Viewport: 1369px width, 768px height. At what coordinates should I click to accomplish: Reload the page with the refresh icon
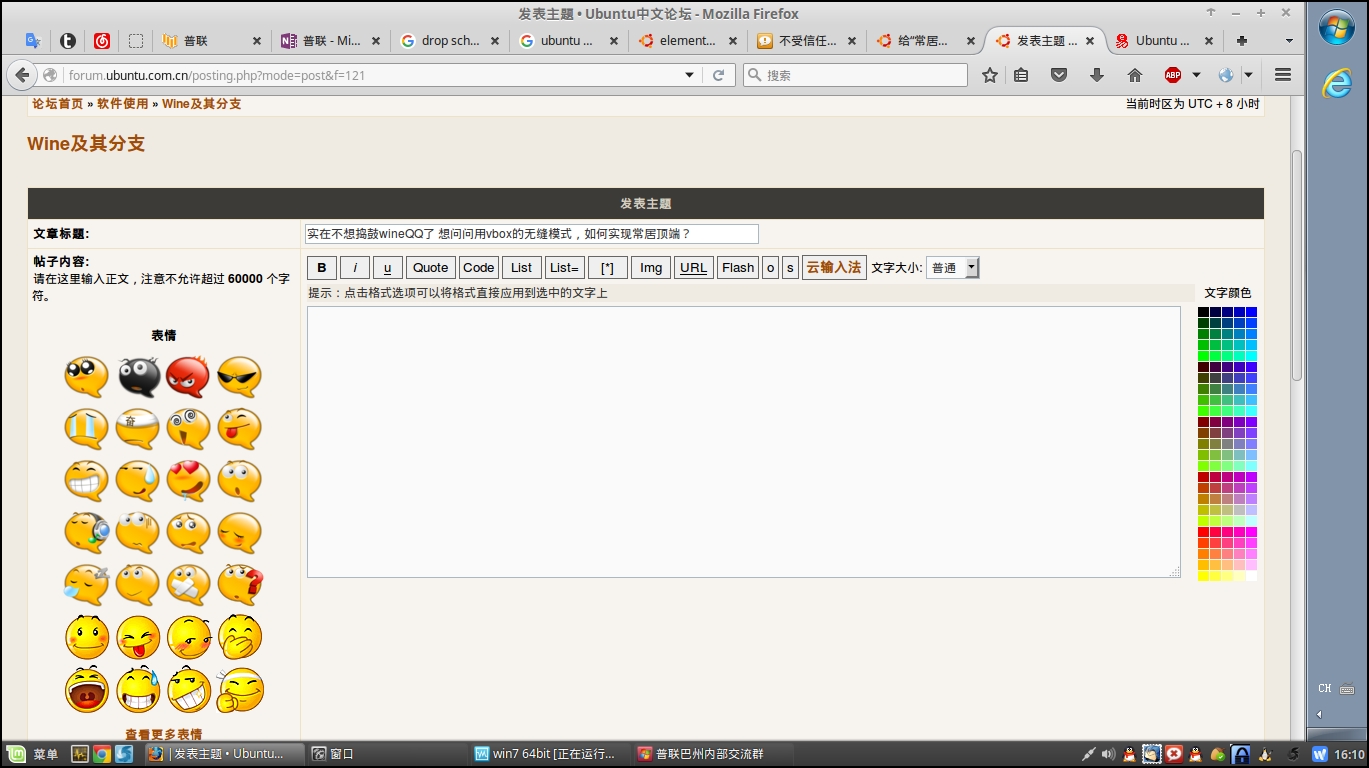click(x=717, y=75)
